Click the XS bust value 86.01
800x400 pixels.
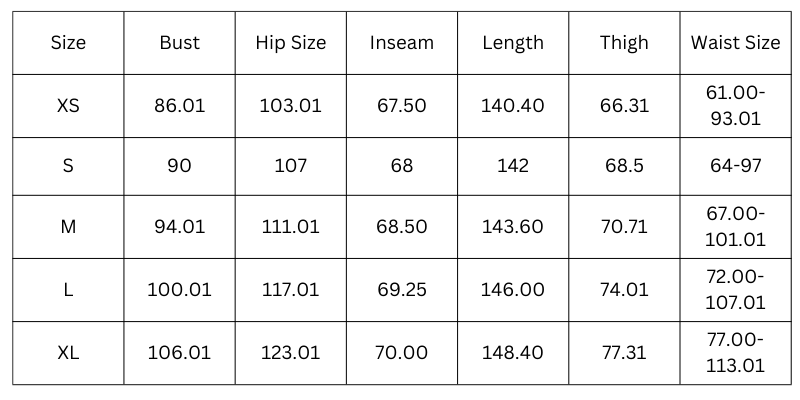click(x=180, y=105)
